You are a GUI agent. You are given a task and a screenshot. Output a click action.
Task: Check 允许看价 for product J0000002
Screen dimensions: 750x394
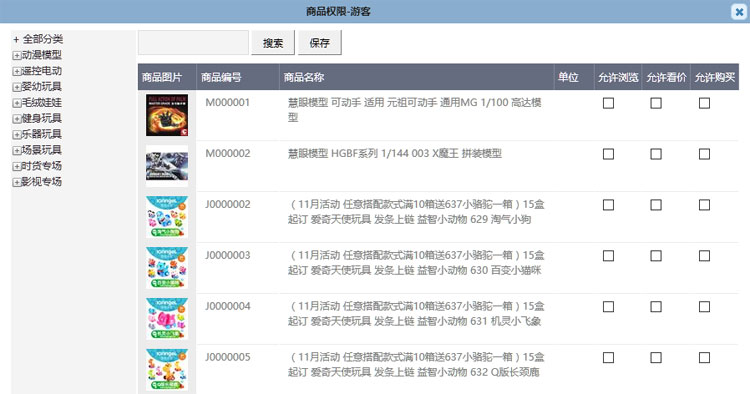(x=656, y=205)
